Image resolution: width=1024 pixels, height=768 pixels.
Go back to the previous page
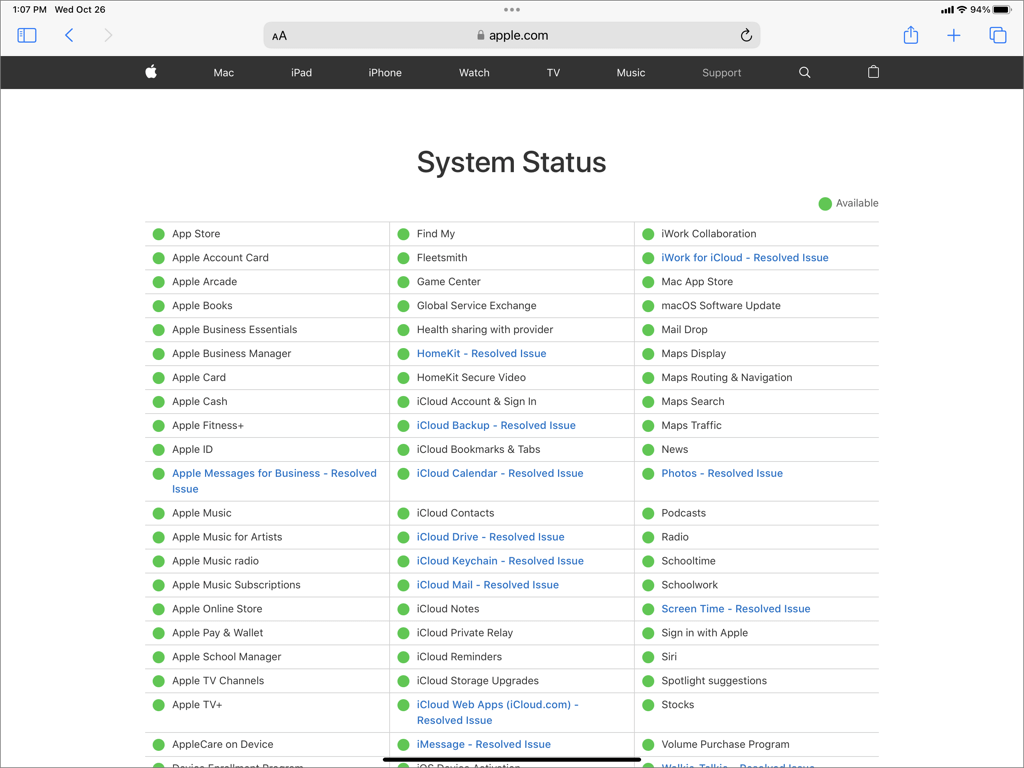click(x=69, y=35)
